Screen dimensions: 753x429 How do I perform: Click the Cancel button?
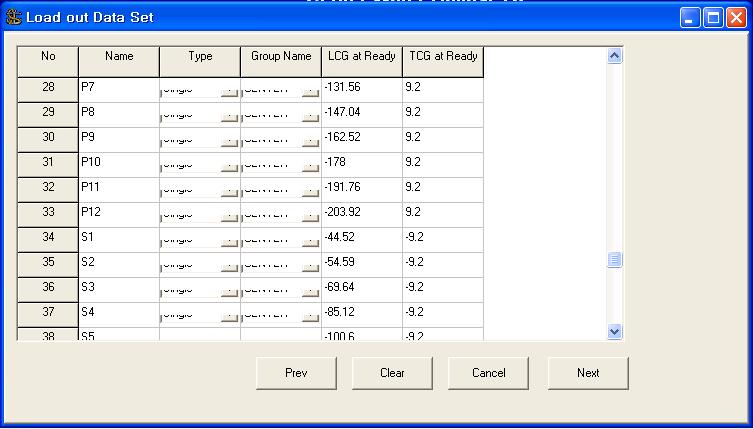[x=488, y=373]
